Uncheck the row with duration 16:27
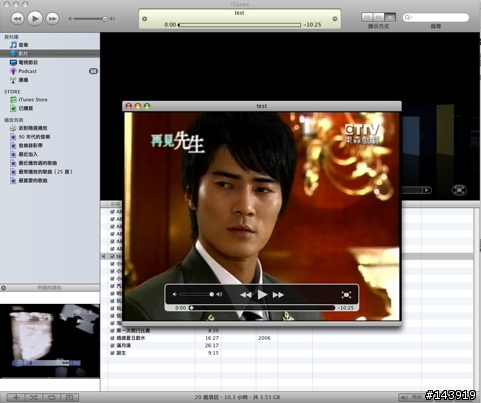The image size is (481, 403). click(112, 338)
